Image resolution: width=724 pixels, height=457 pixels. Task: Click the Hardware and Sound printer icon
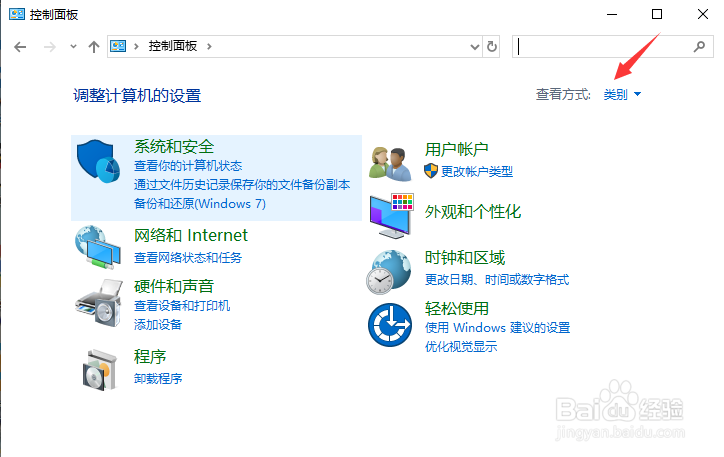point(99,303)
